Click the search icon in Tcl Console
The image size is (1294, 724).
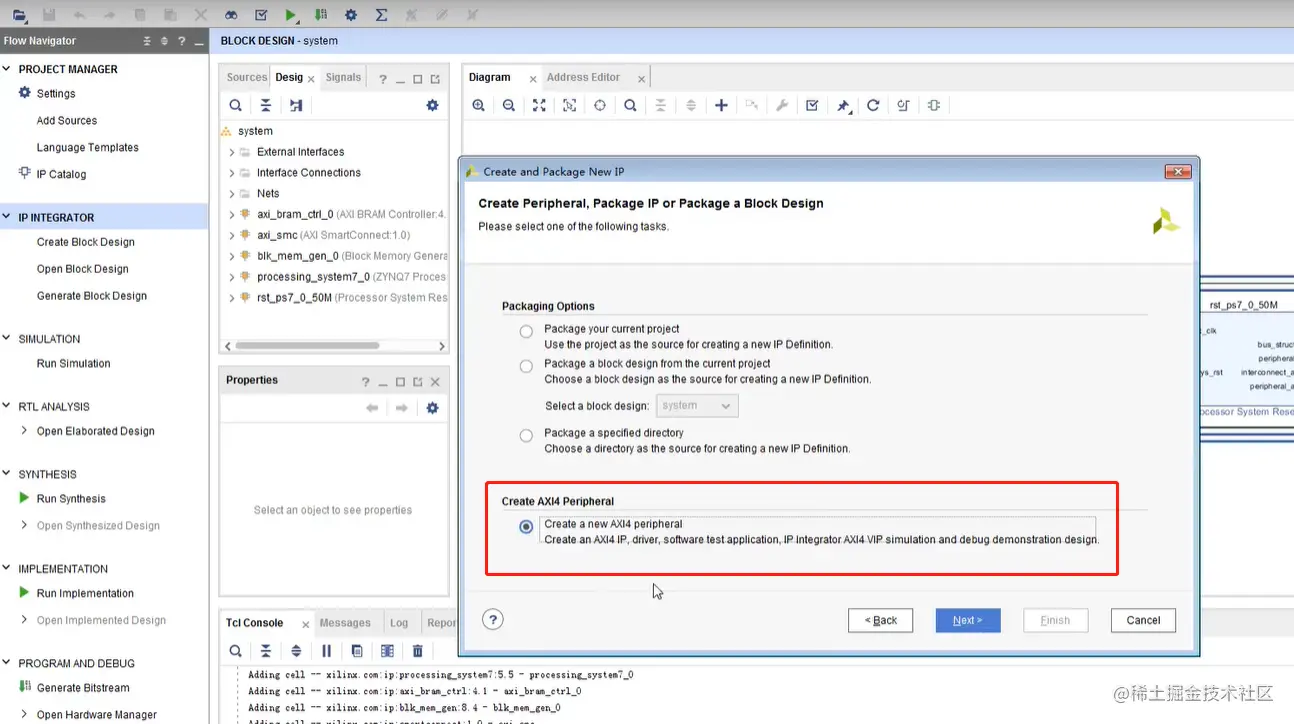[235, 651]
